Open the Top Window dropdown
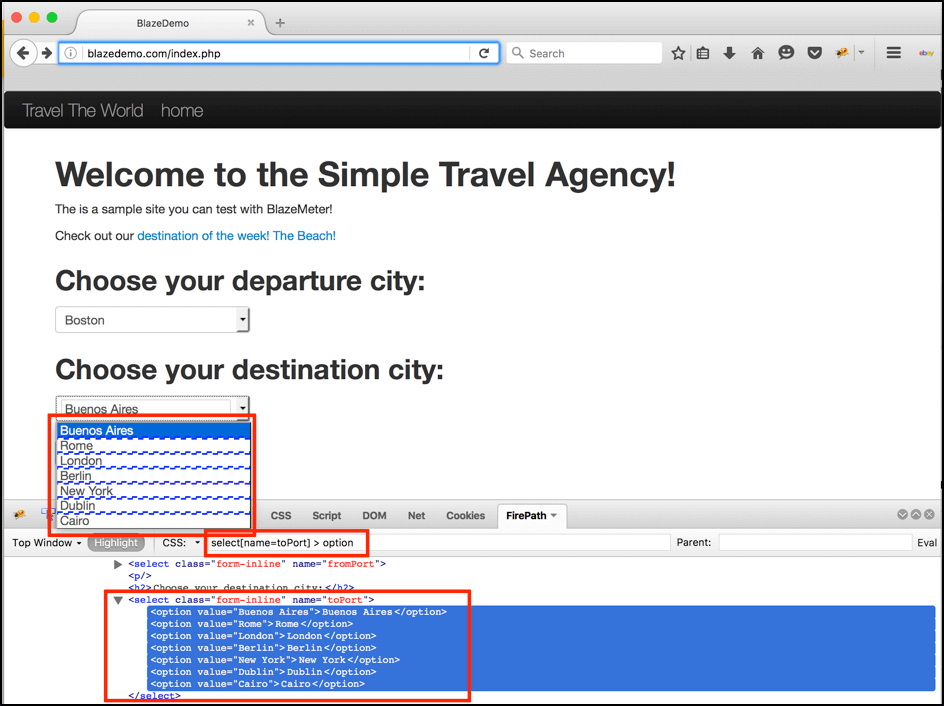Image resolution: width=944 pixels, height=706 pixels. point(46,543)
